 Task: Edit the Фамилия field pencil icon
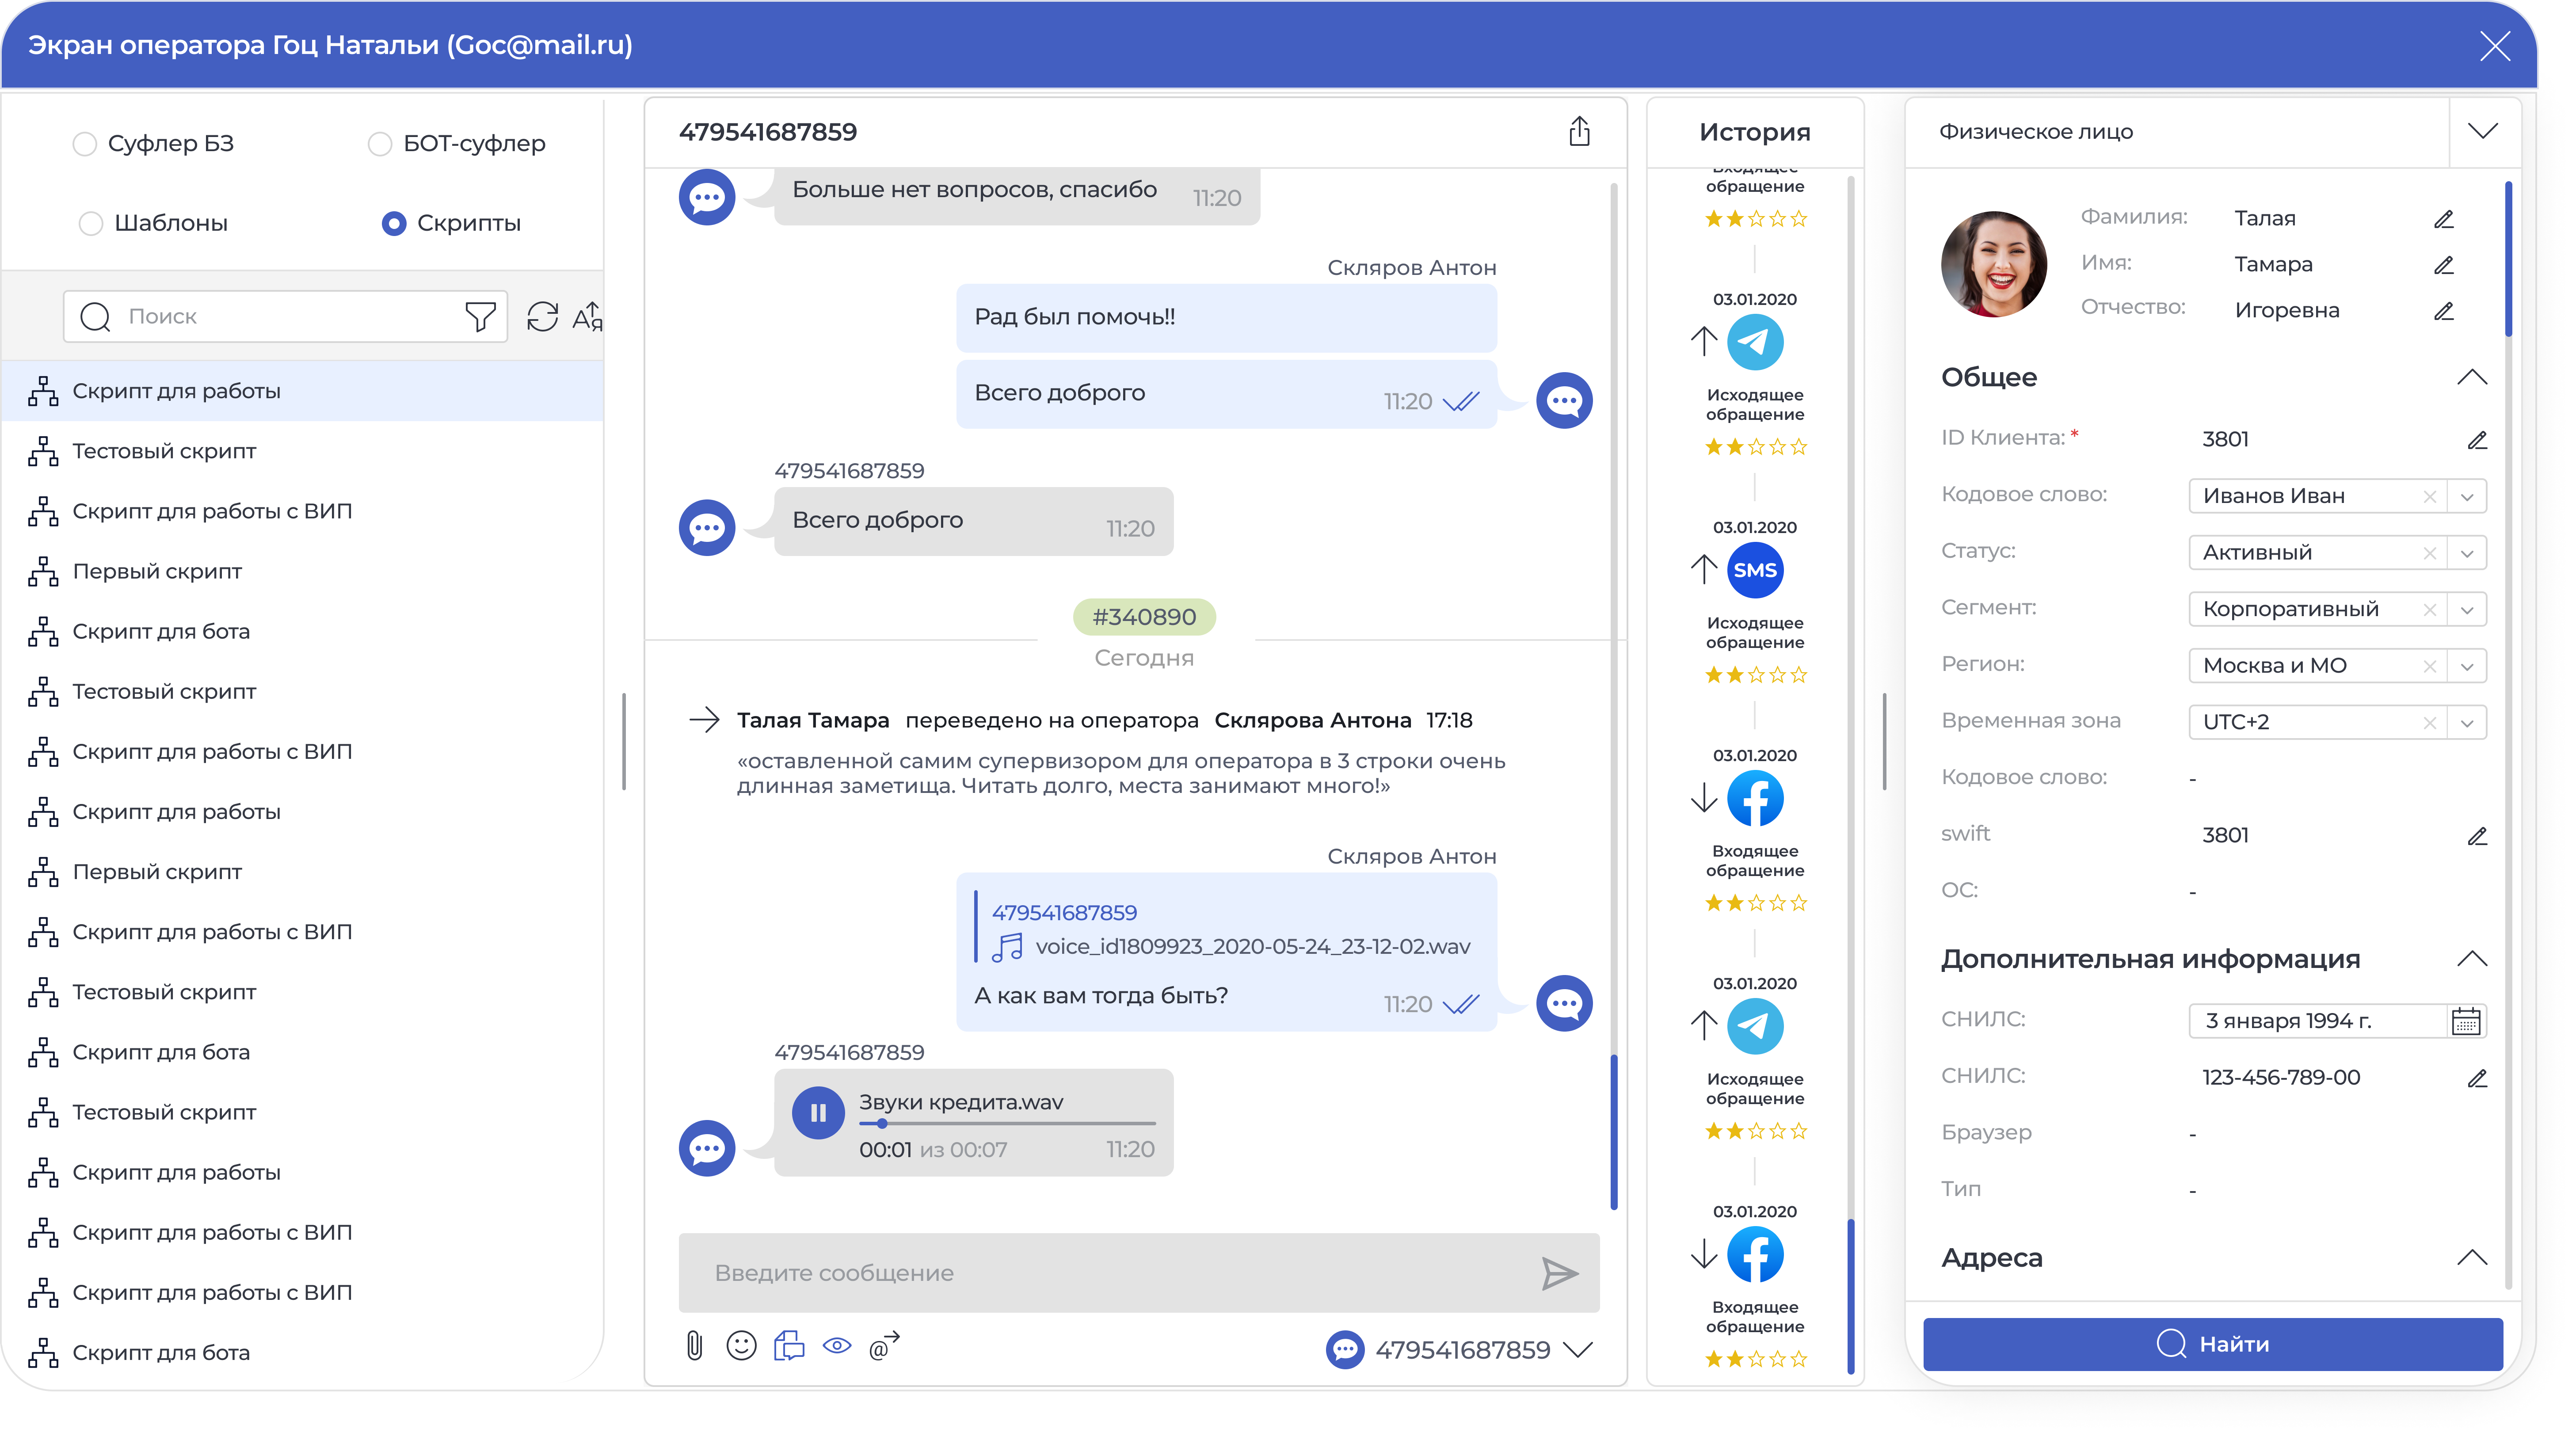coord(2443,219)
